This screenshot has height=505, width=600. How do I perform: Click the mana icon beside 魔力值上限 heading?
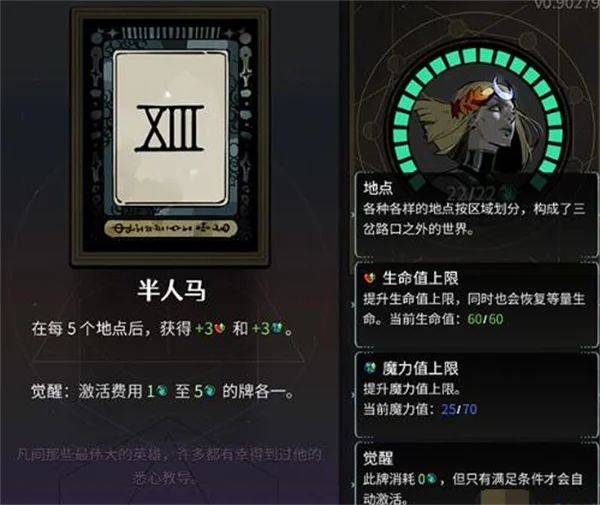[x=370, y=368]
